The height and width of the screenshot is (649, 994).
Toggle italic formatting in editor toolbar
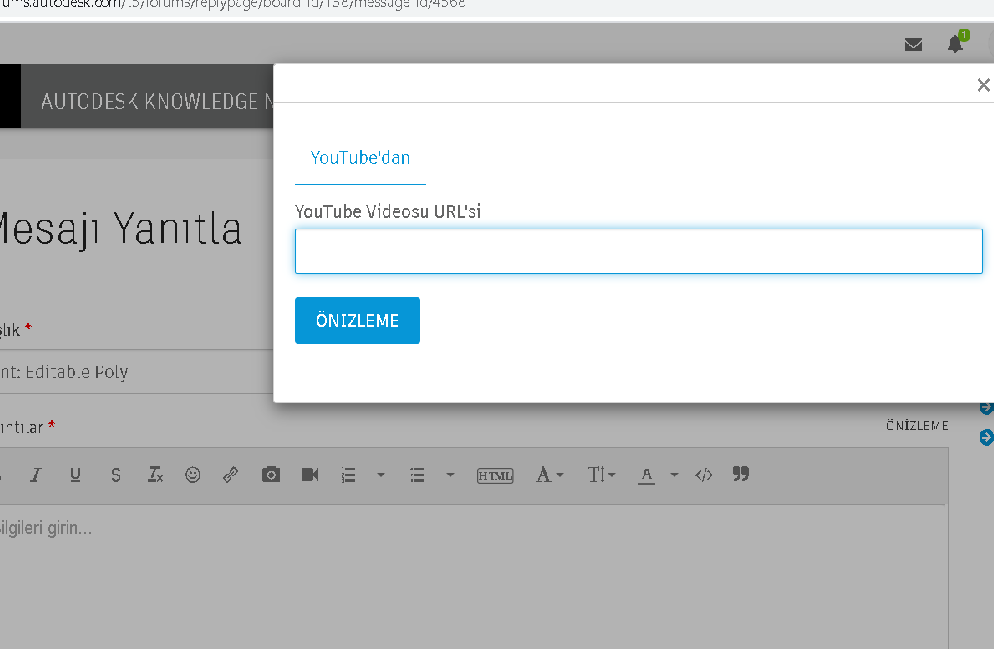pyautogui.click(x=36, y=475)
